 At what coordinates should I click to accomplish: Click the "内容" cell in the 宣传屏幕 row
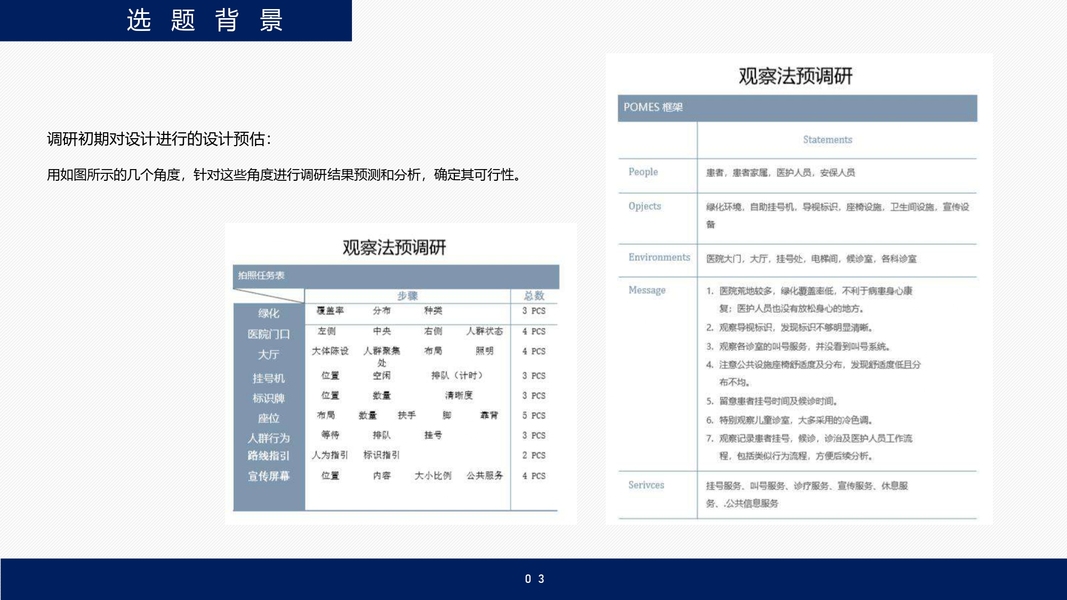point(382,476)
